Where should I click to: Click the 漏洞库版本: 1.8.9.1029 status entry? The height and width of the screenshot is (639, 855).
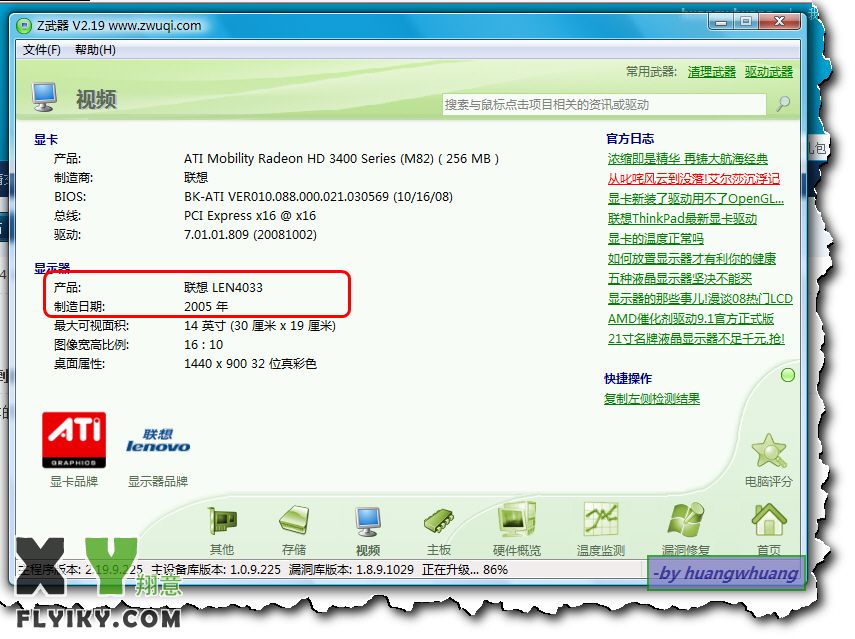[351, 570]
